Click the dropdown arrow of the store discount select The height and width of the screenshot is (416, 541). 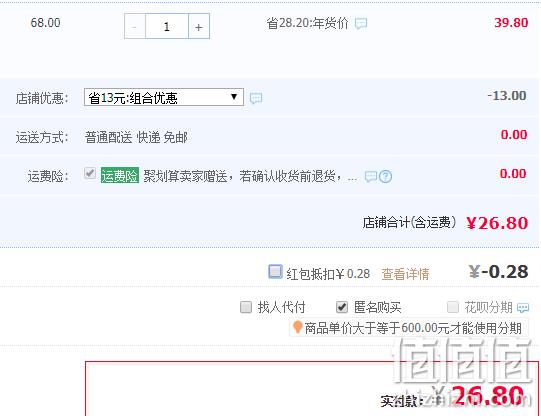pos(234,97)
